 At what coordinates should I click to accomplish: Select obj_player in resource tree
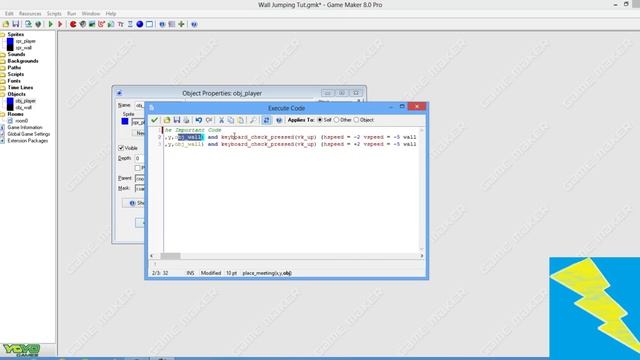point(25,101)
